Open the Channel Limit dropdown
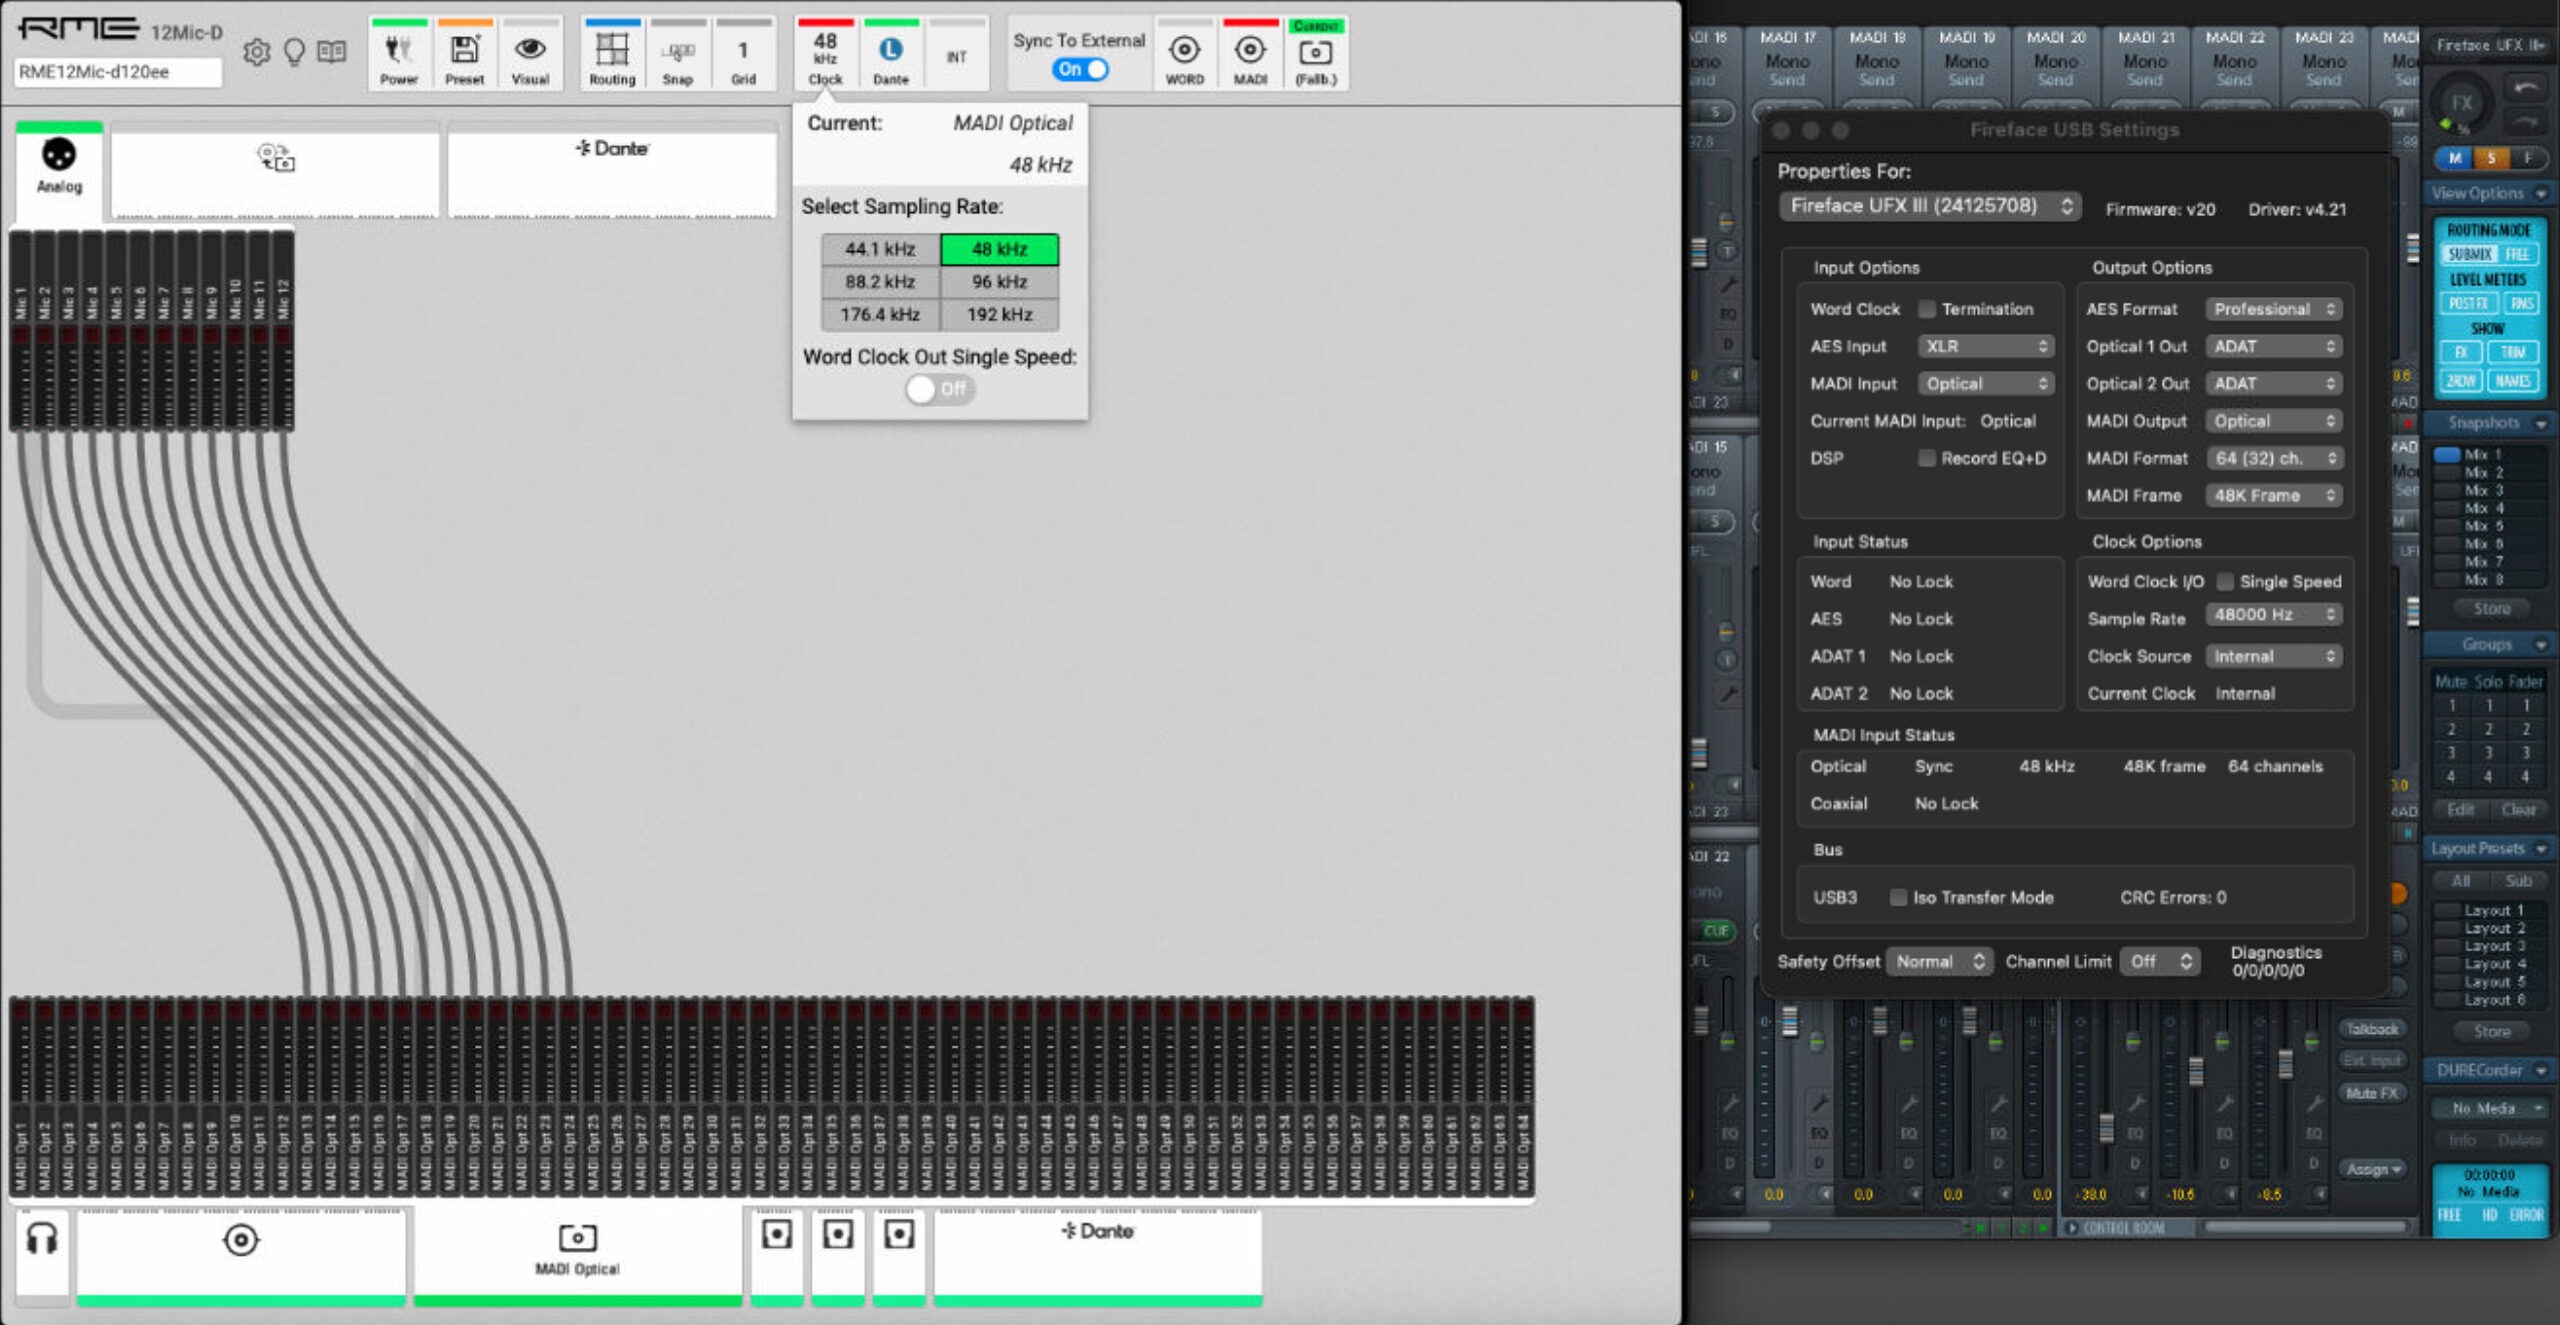 (2160, 961)
